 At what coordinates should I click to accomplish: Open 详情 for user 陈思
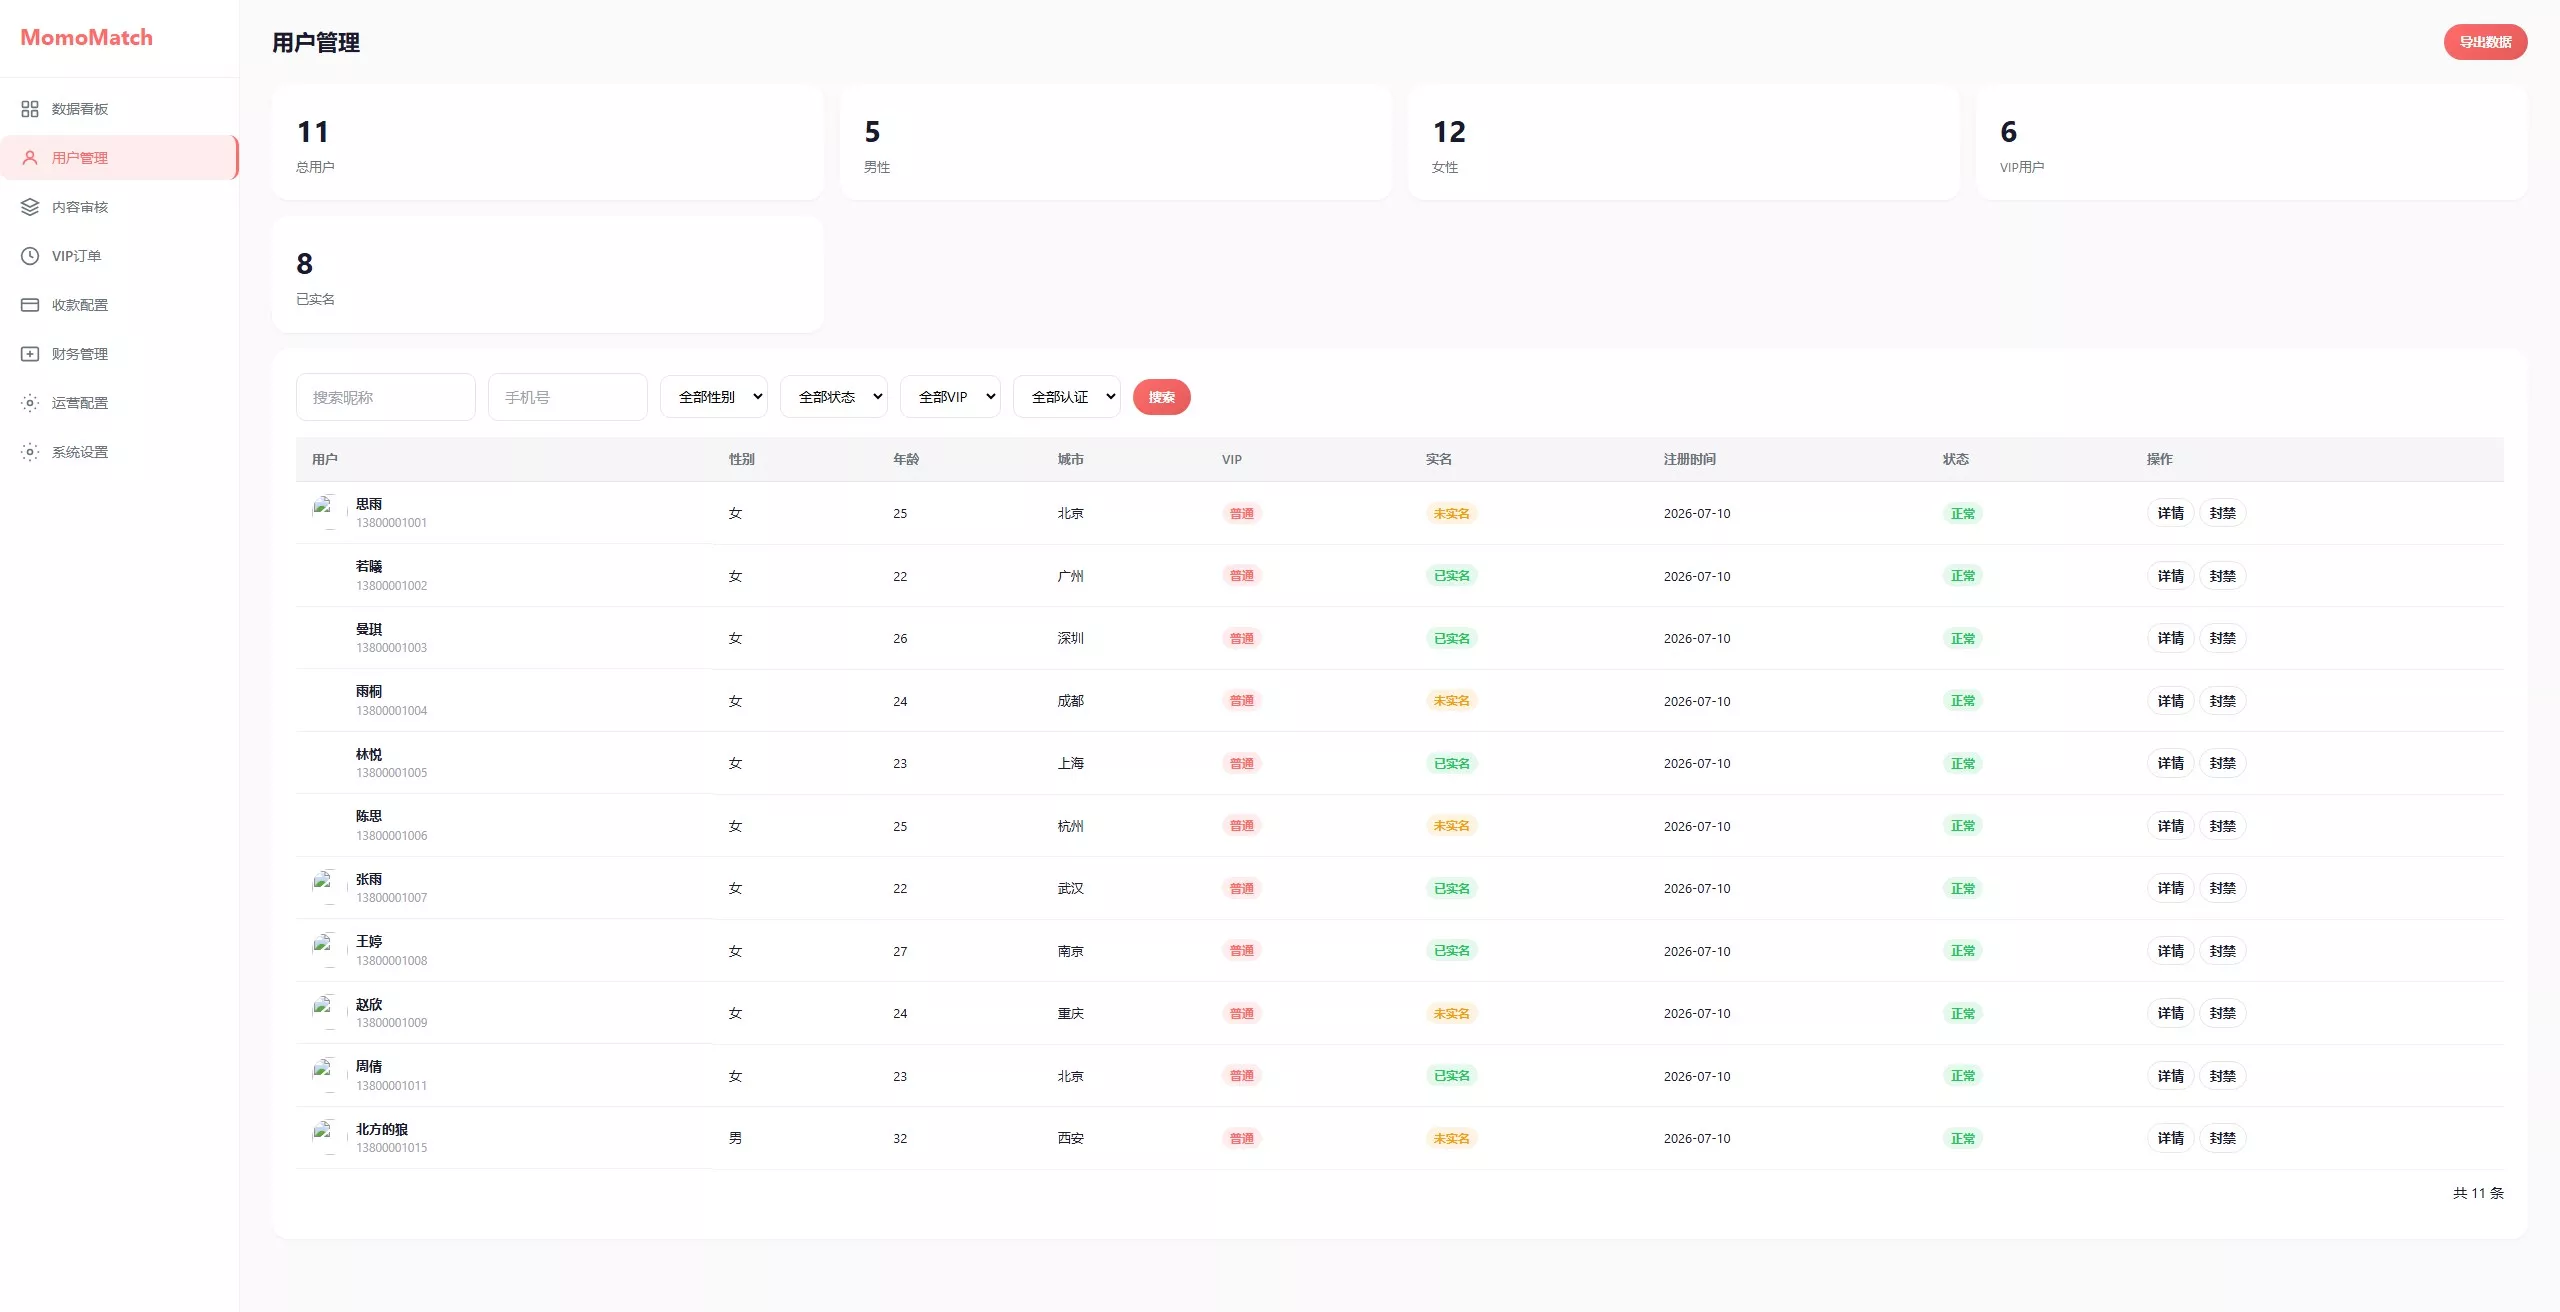pyautogui.click(x=2170, y=826)
